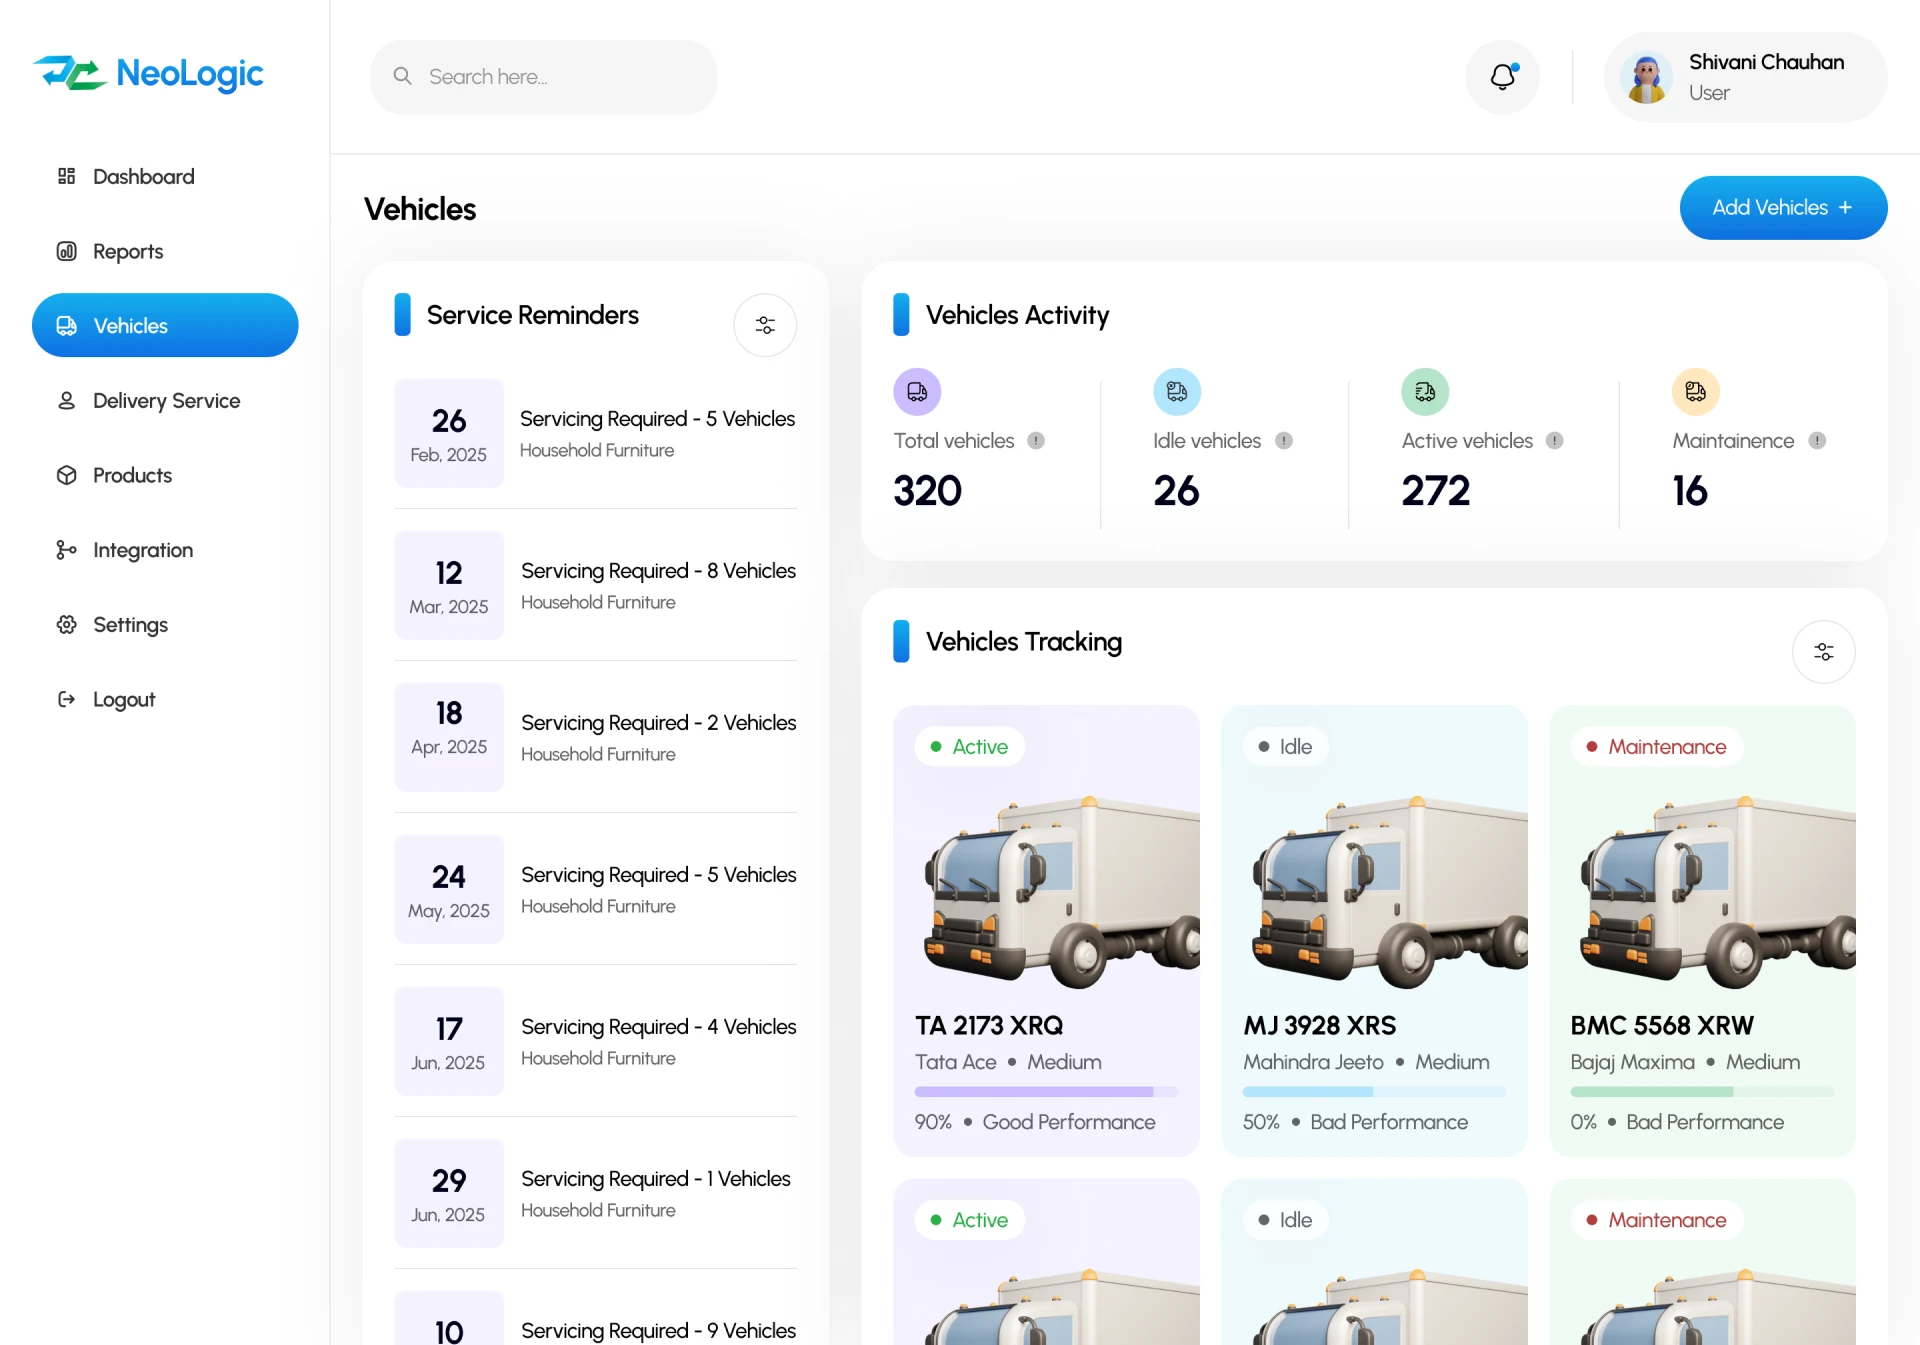
Task: Open Settings from the sidebar gear icon
Action: tap(66, 624)
